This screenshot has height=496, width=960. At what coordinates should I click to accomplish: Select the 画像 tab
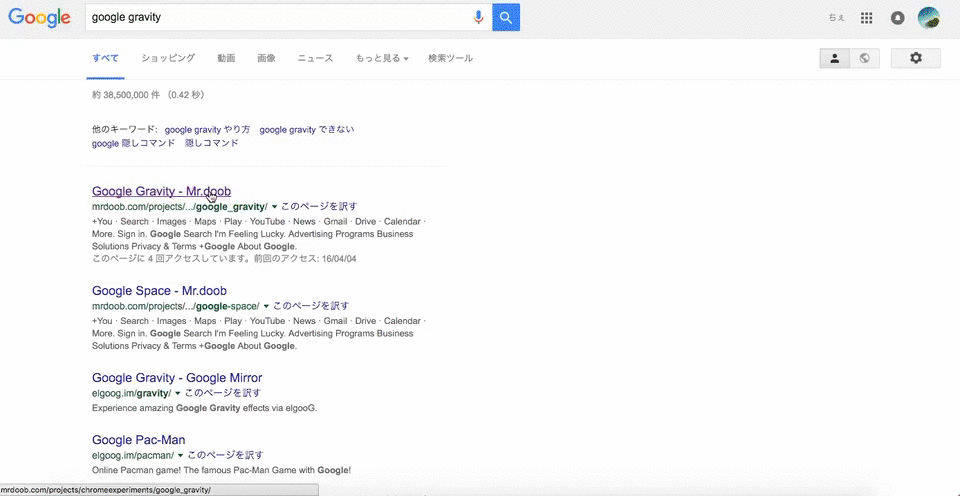266,58
